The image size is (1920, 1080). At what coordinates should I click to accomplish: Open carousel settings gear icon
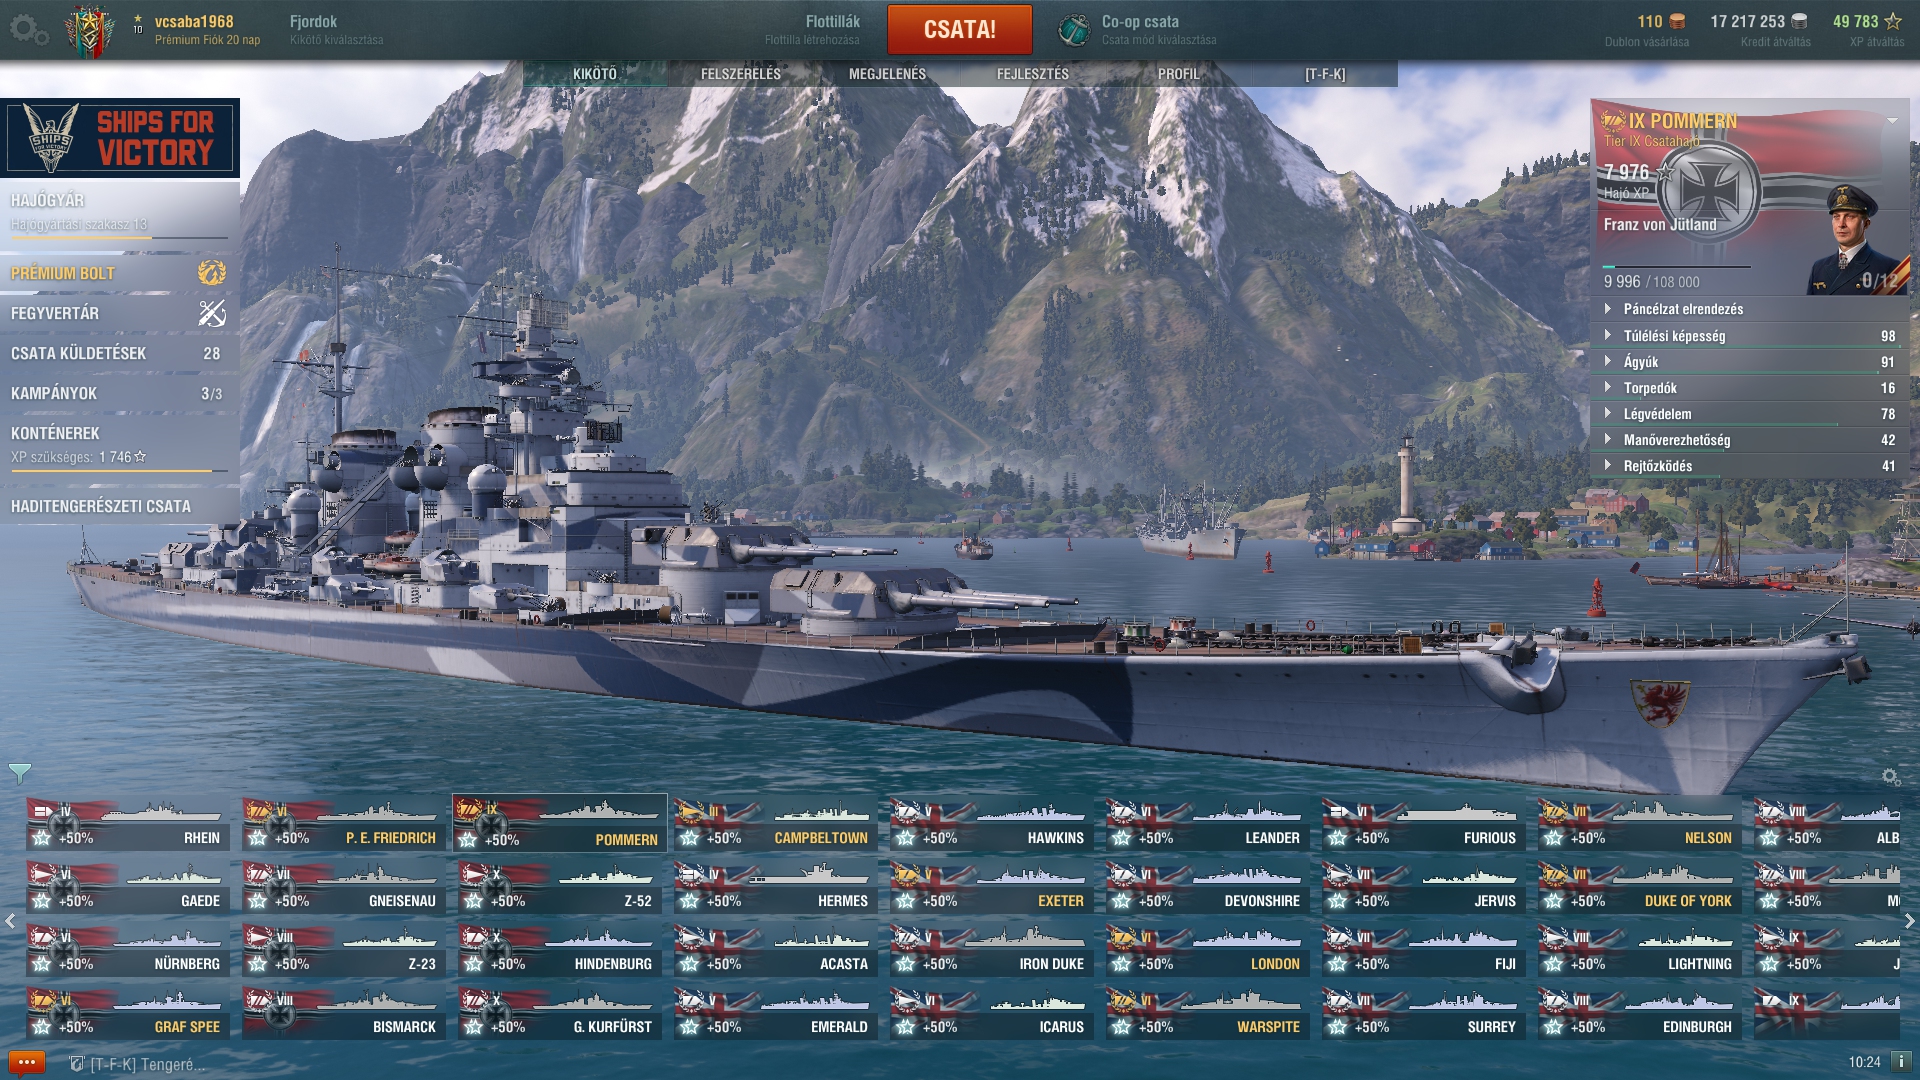(1890, 777)
